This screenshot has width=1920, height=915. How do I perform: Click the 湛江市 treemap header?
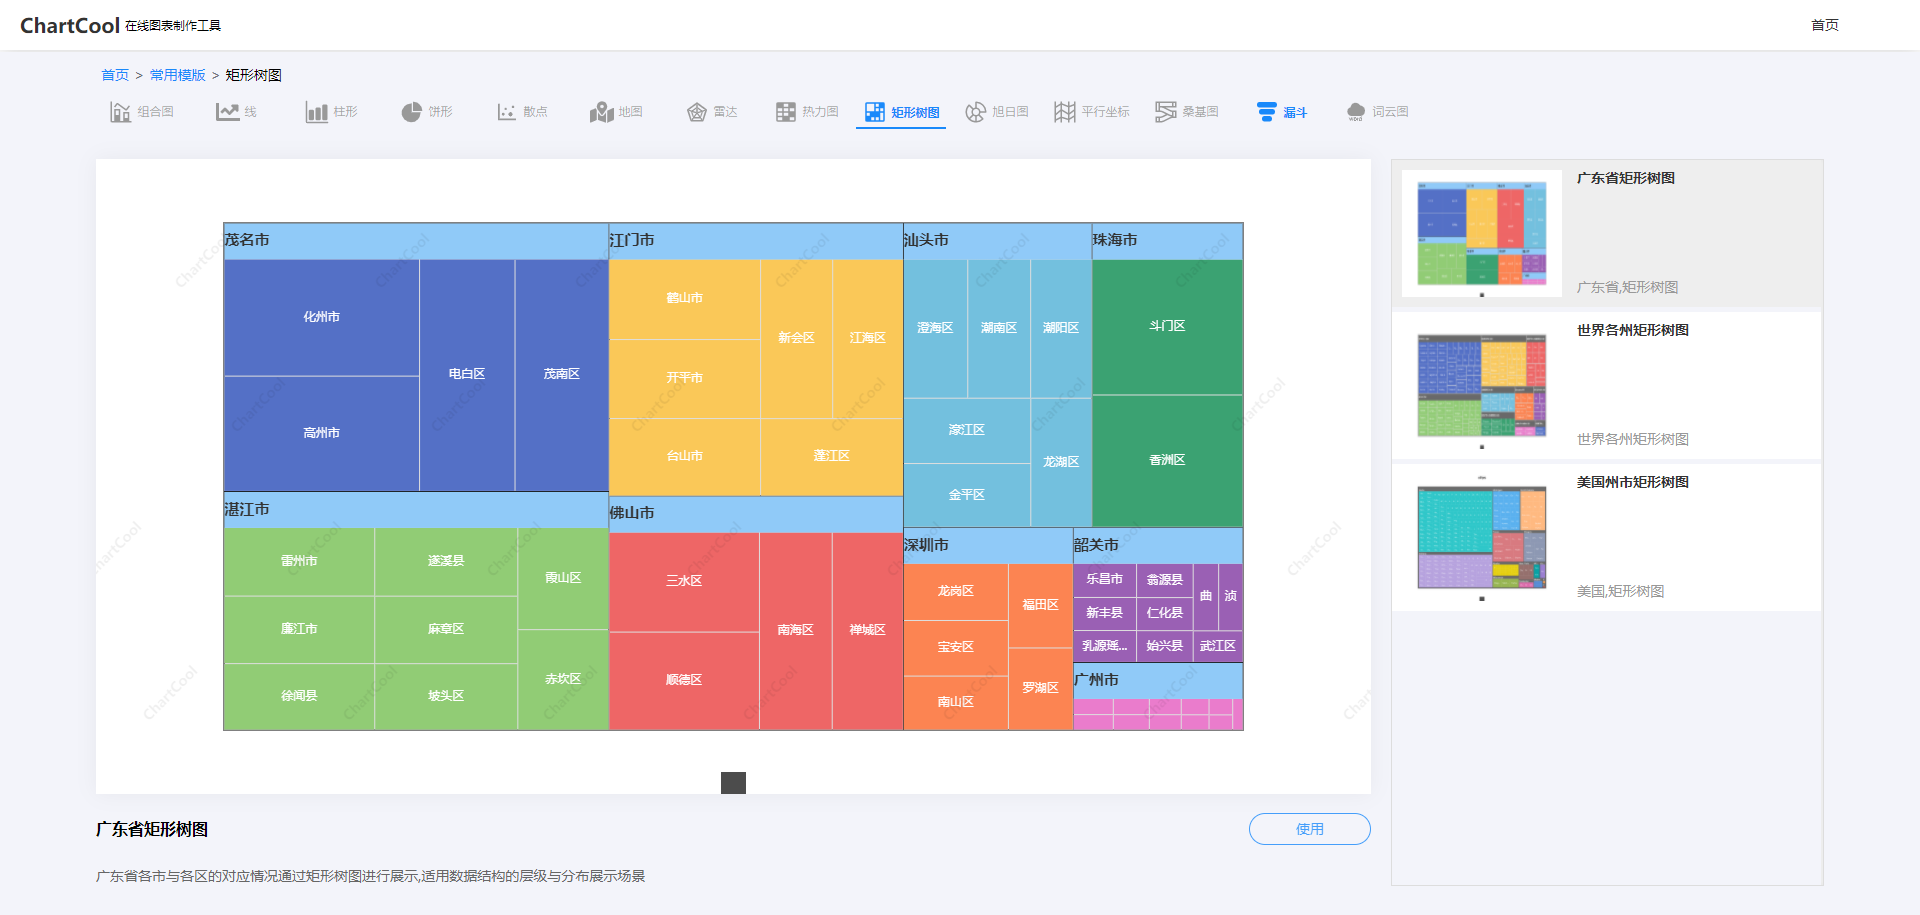[x=416, y=510]
